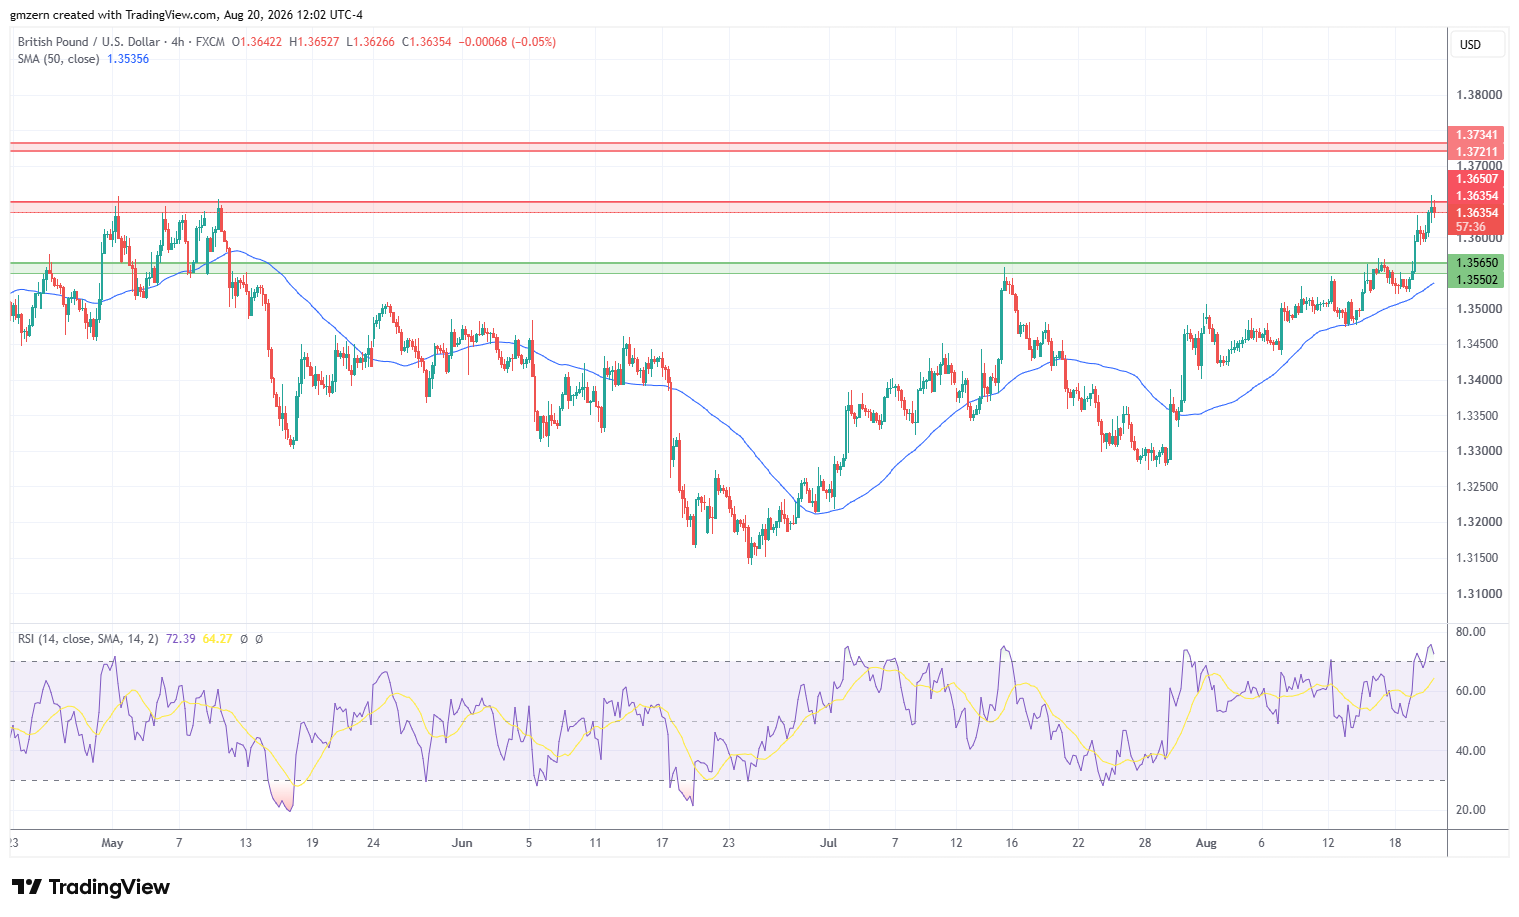1519x917 pixels.
Task: Click the May label on time axis
Action: (x=112, y=843)
